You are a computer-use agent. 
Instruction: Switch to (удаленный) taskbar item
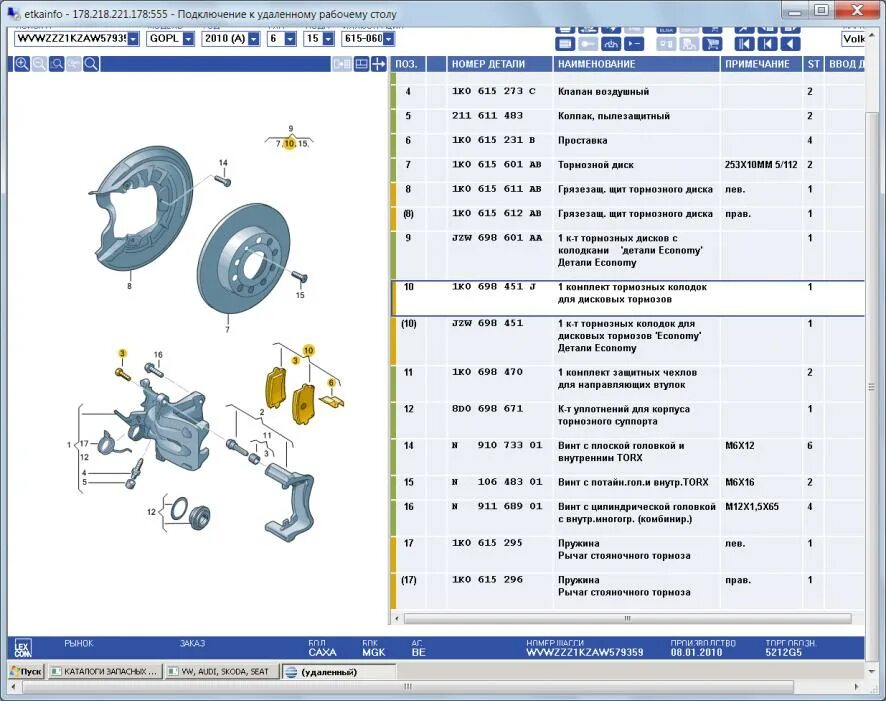[x=338, y=672]
